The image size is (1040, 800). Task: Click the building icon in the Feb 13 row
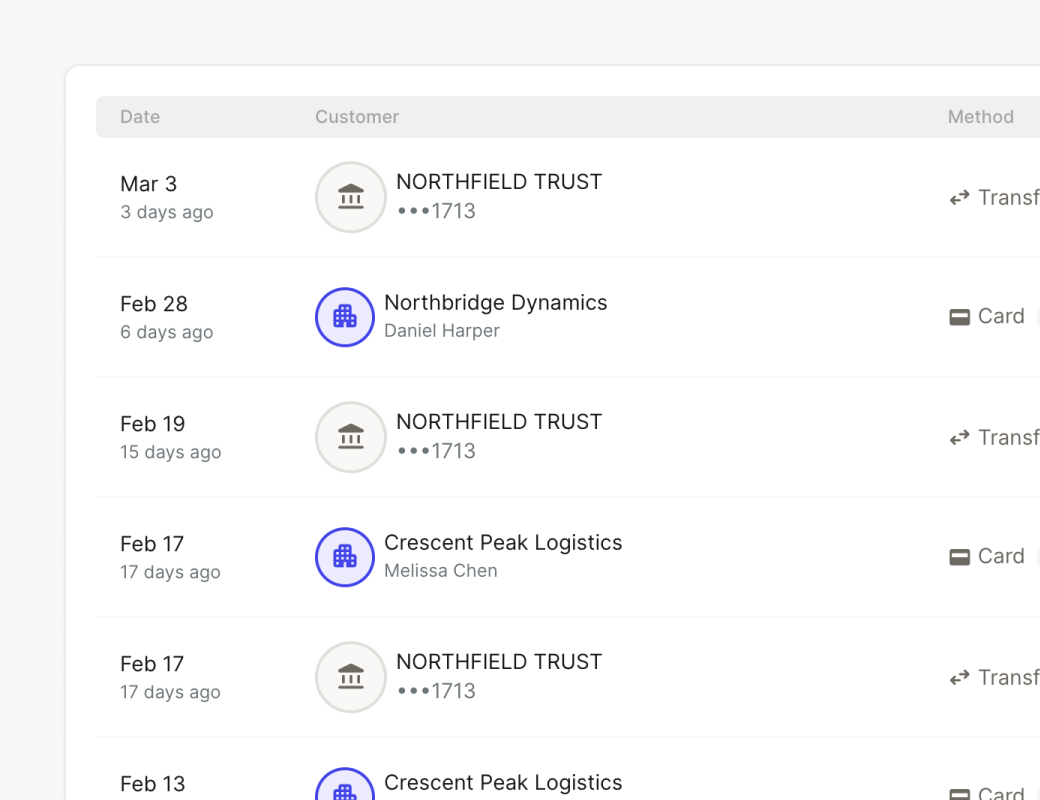[345, 790]
